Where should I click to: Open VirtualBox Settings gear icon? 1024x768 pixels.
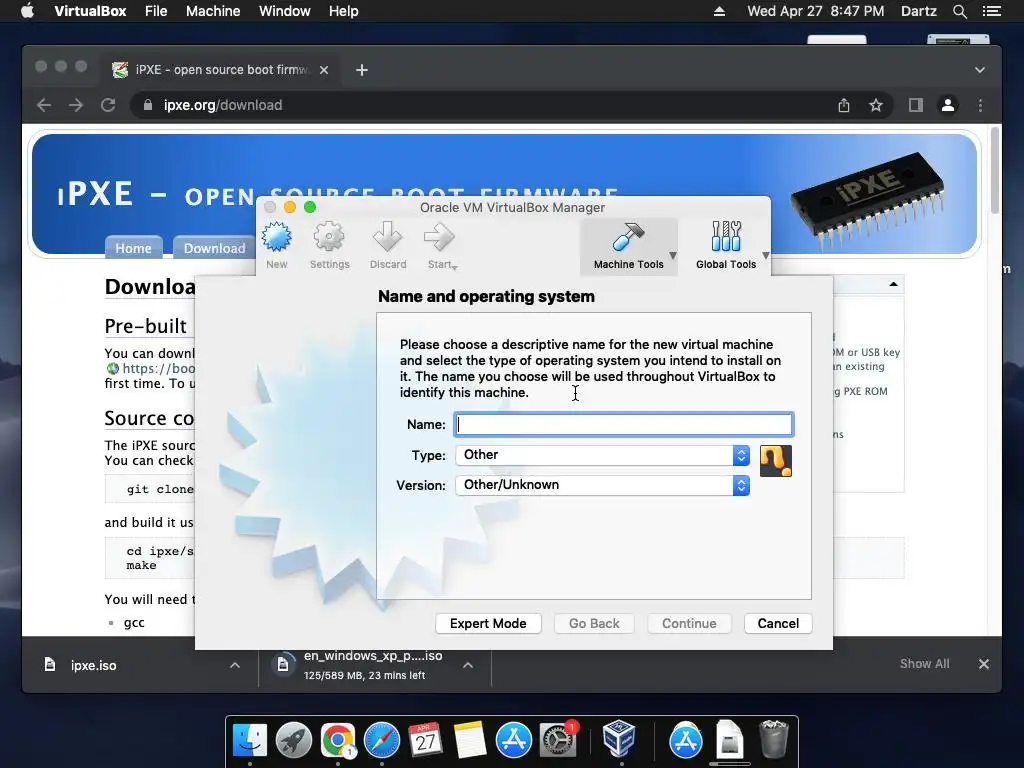coord(329,237)
